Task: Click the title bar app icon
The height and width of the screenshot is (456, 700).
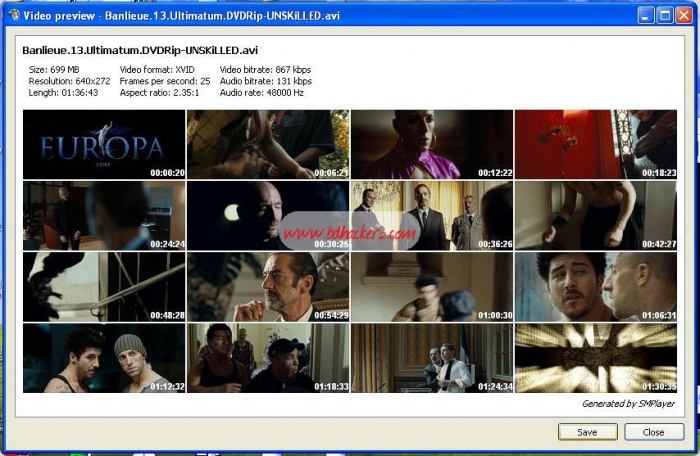Action: (x=14, y=15)
